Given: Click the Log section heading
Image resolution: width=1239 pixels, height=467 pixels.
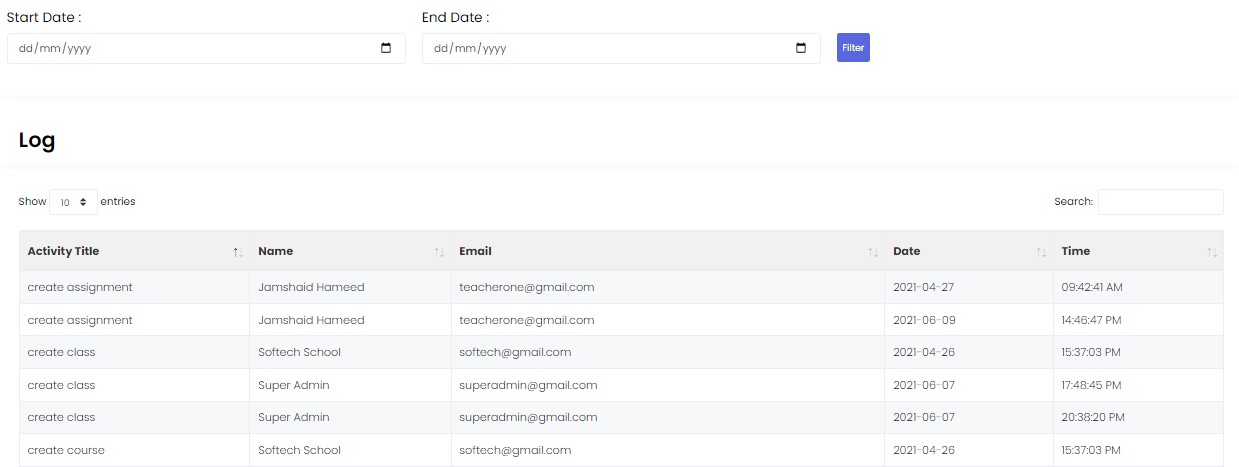Looking at the screenshot, I should 37,141.
